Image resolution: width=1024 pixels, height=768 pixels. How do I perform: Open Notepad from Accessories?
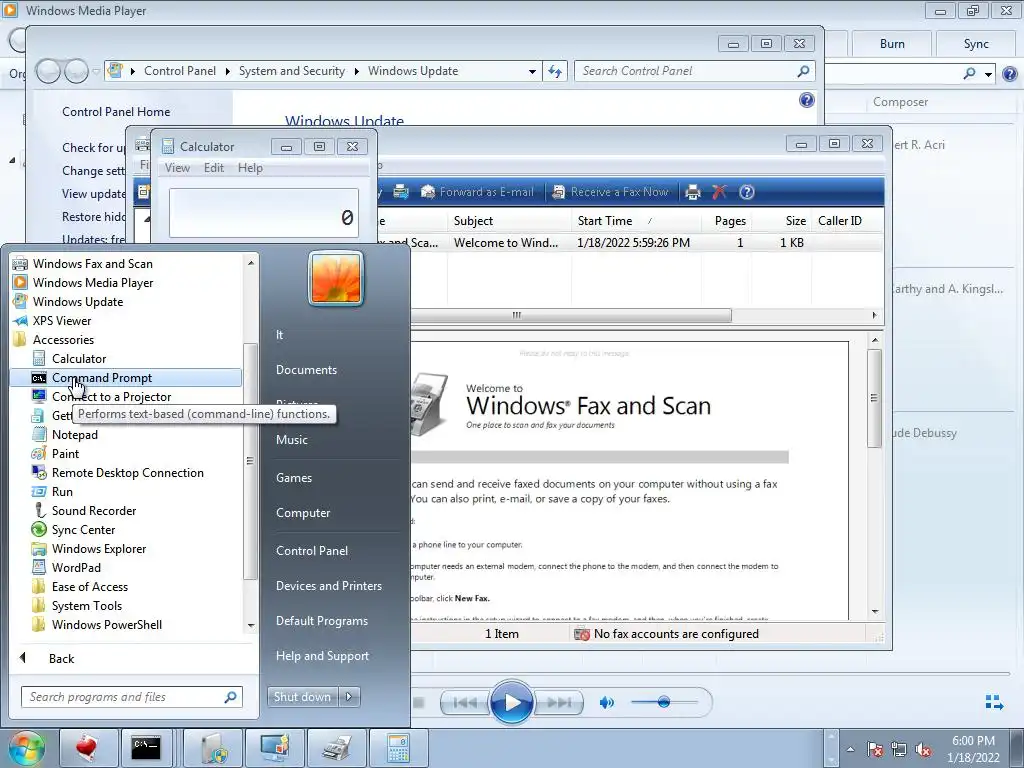(74, 434)
